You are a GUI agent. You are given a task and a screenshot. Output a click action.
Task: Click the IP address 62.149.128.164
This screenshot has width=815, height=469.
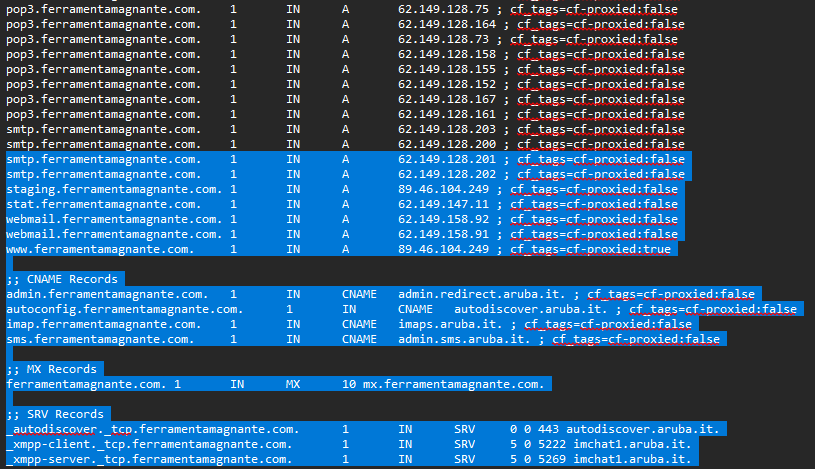pyautogui.click(x=447, y=24)
